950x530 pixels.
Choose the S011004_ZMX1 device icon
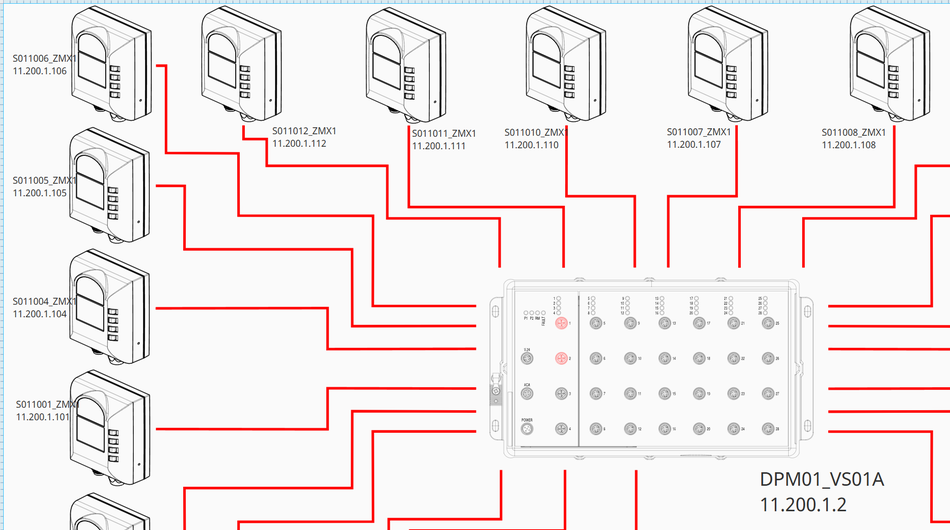[110, 307]
